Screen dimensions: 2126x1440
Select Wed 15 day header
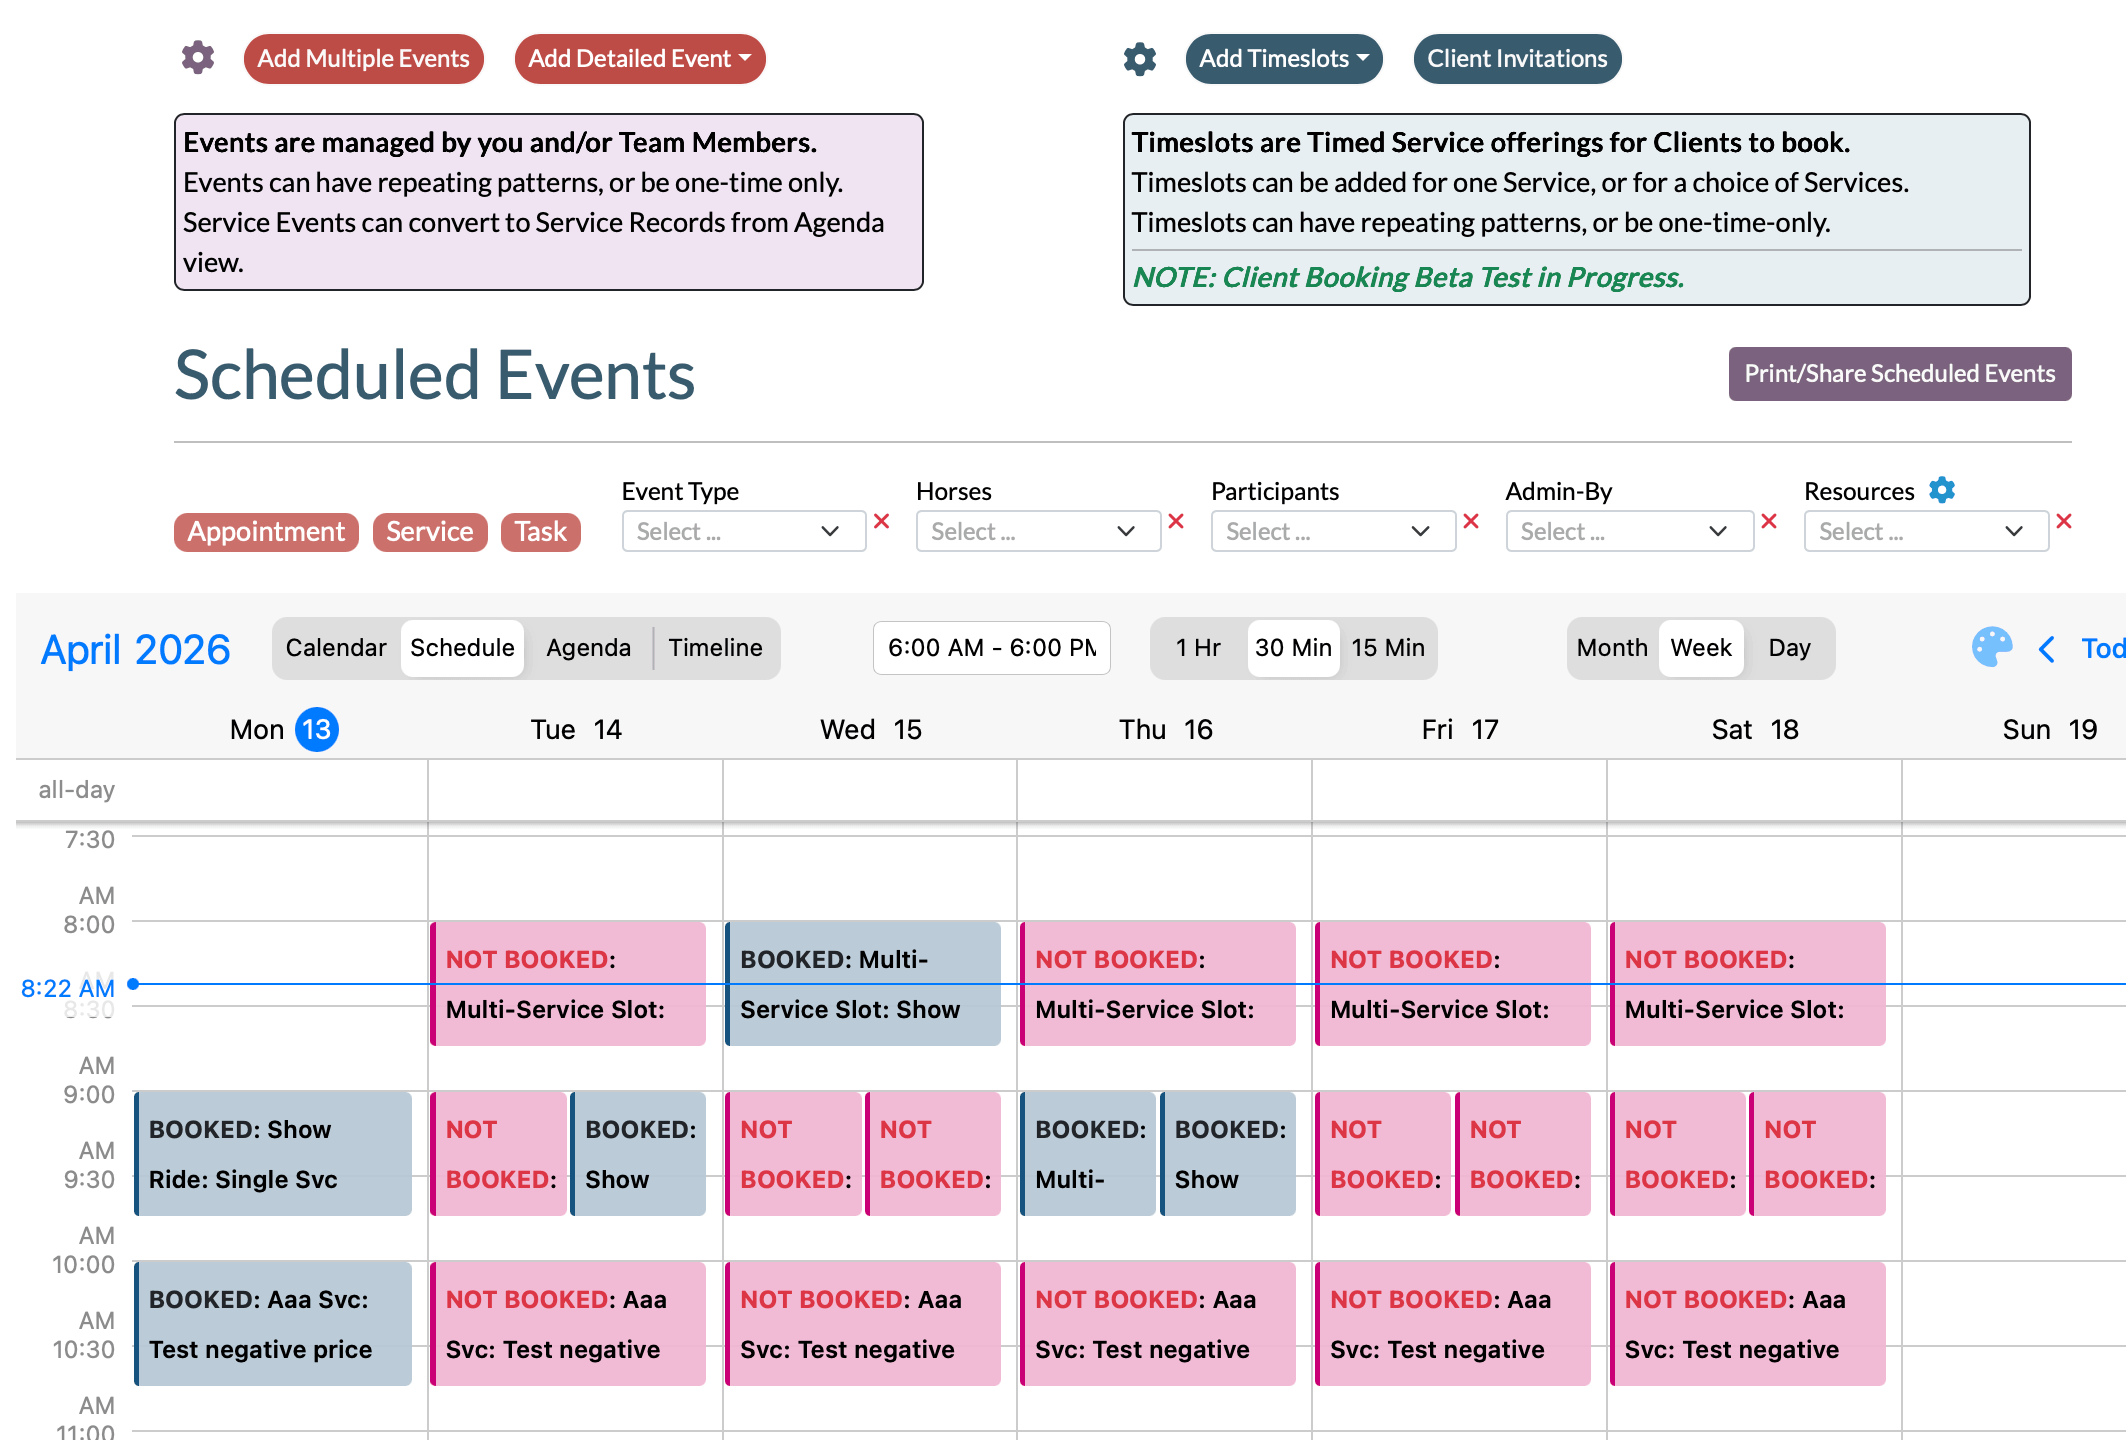tap(871, 730)
